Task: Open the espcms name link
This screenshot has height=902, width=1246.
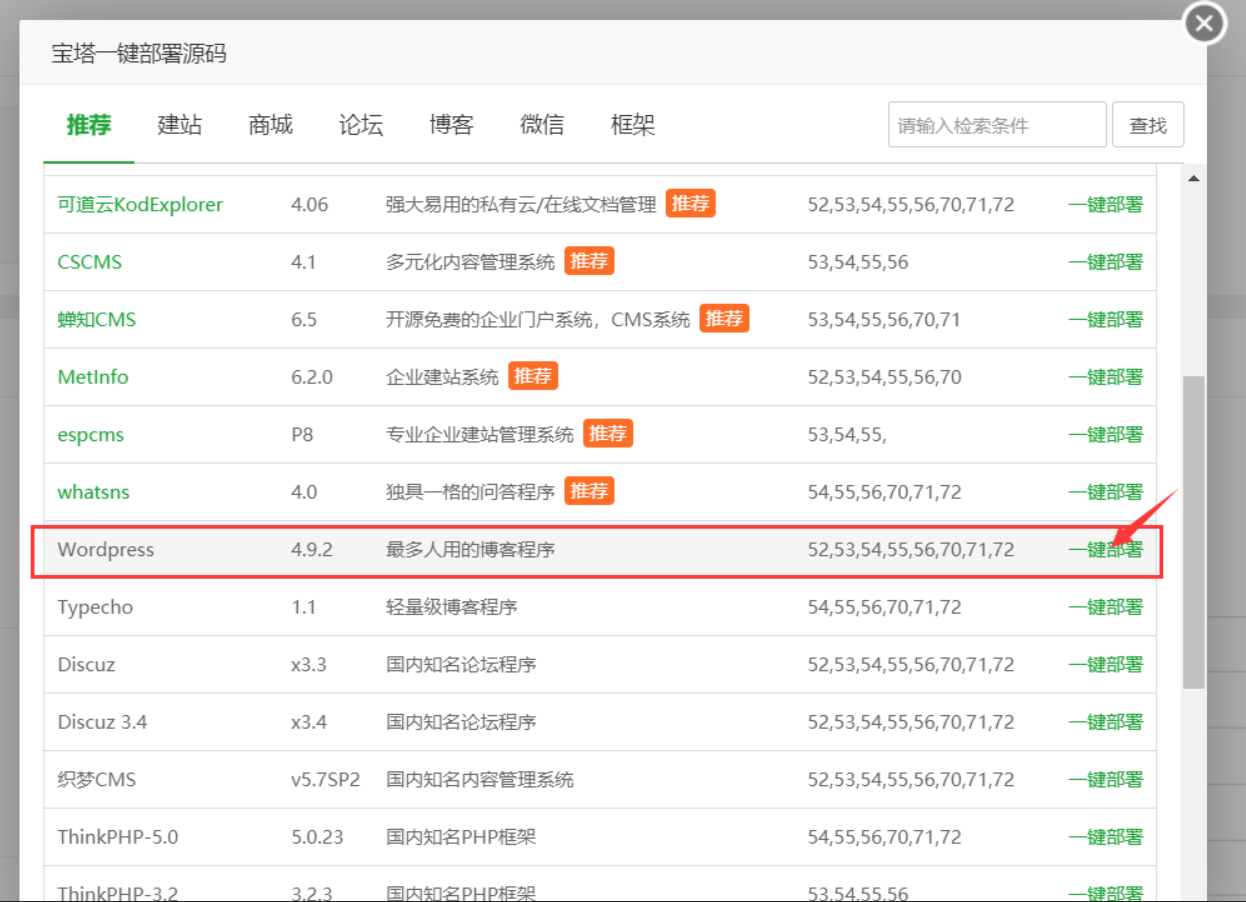Action: tap(91, 435)
